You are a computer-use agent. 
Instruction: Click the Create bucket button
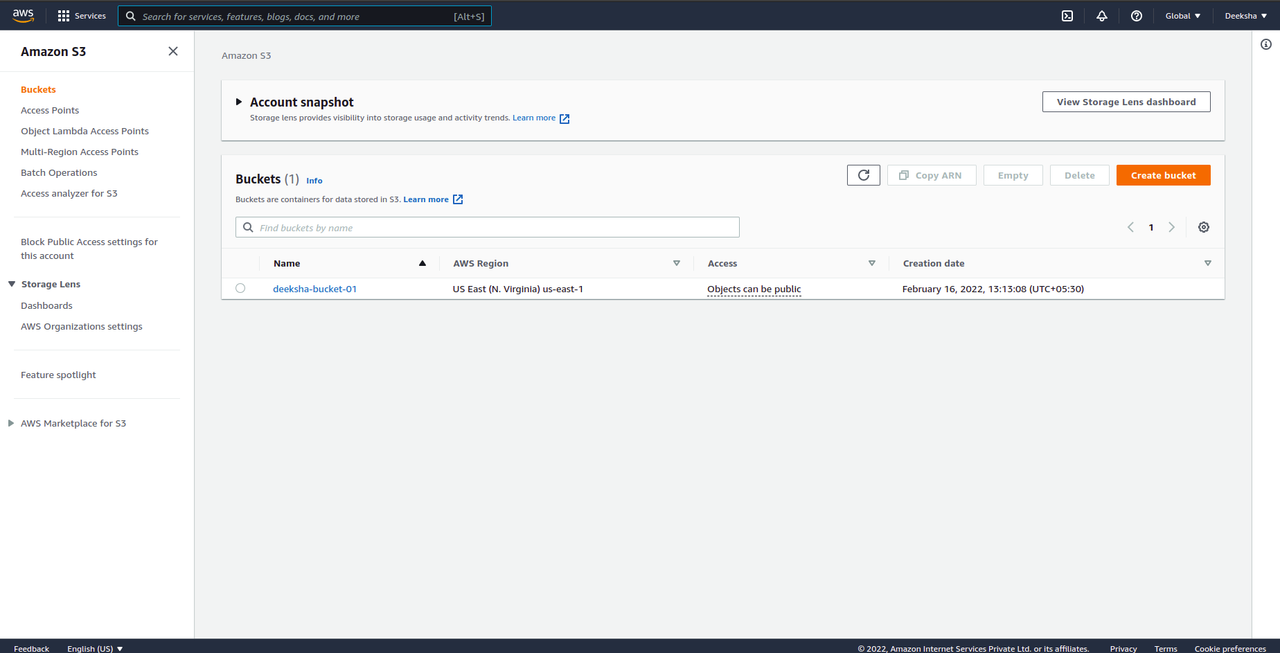1163,175
